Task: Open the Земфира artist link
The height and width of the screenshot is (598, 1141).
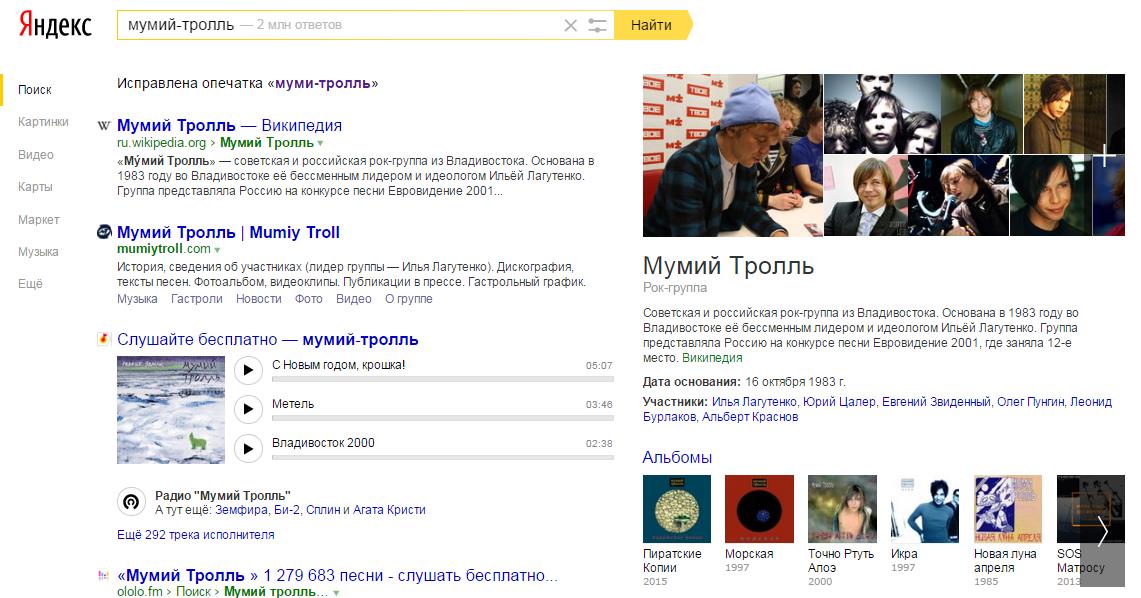Action: click(241, 510)
